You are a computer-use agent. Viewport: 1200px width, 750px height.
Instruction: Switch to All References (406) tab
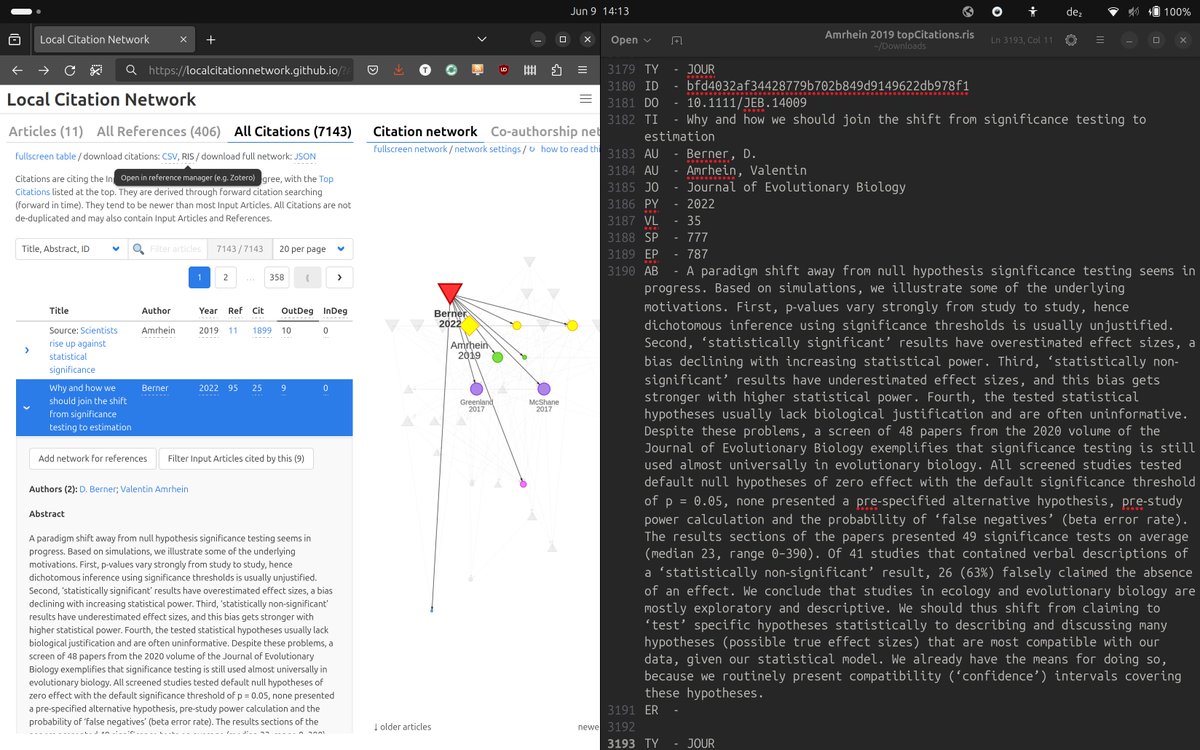tap(159, 132)
